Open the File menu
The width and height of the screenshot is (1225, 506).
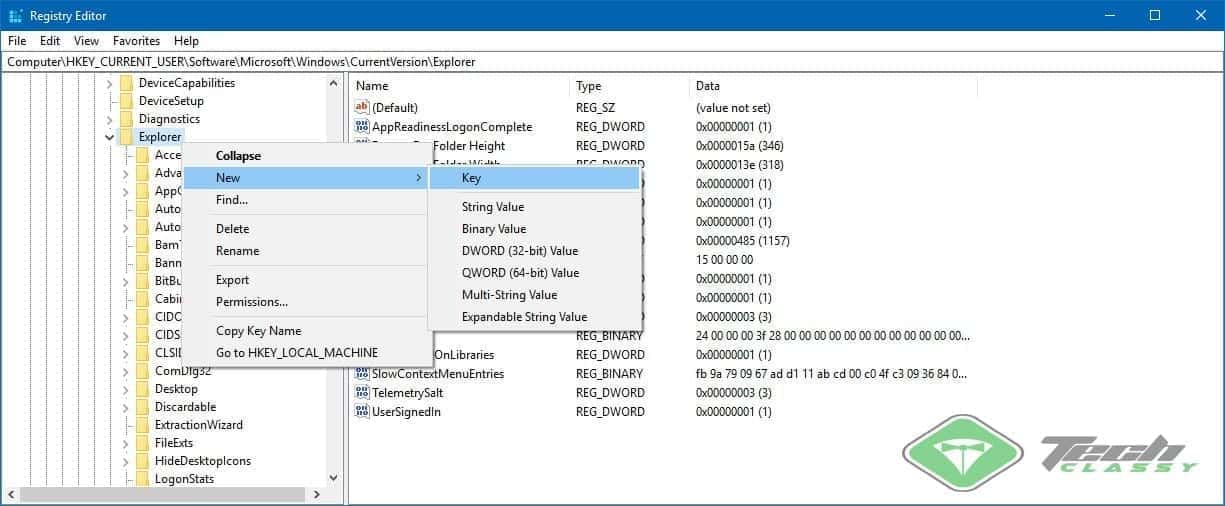(17, 41)
